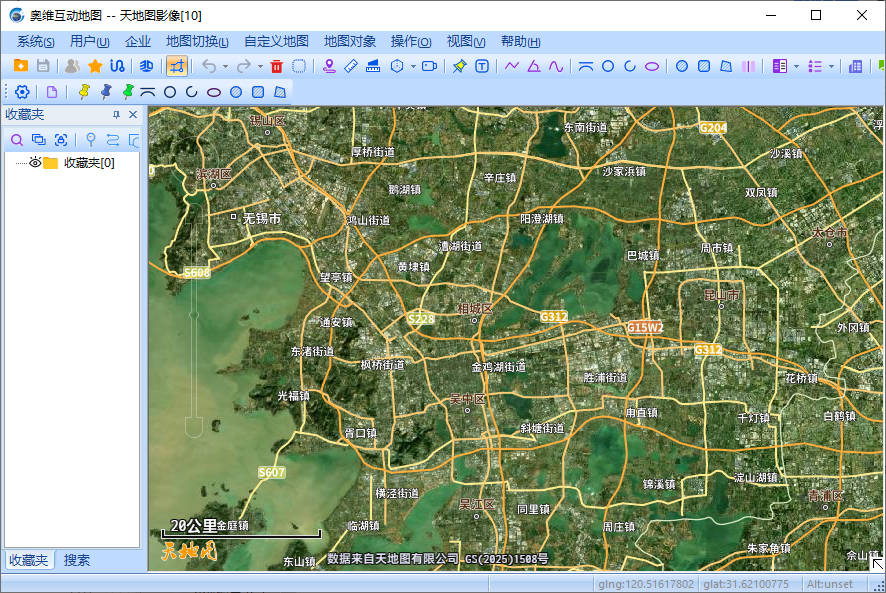Choose the purple ellipse drawing tool
Screen dimensions: 886x593
pos(652,66)
